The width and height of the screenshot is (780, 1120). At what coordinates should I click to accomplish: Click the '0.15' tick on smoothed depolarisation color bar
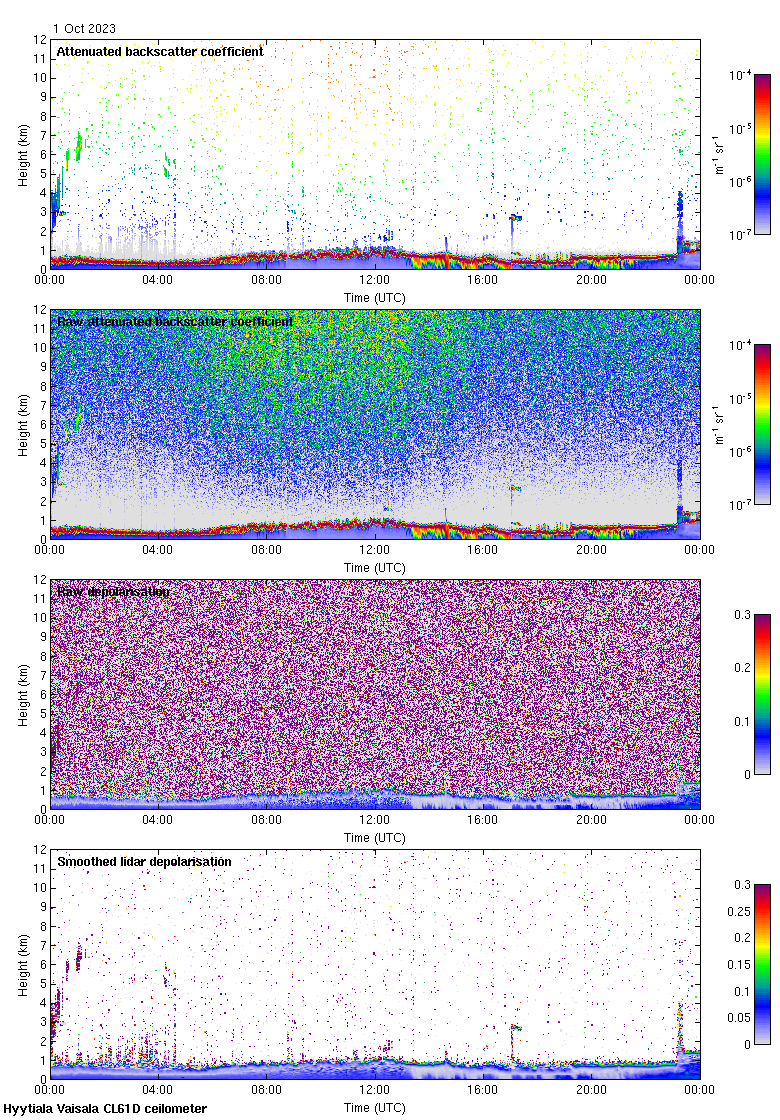click(x=739, y=964)
